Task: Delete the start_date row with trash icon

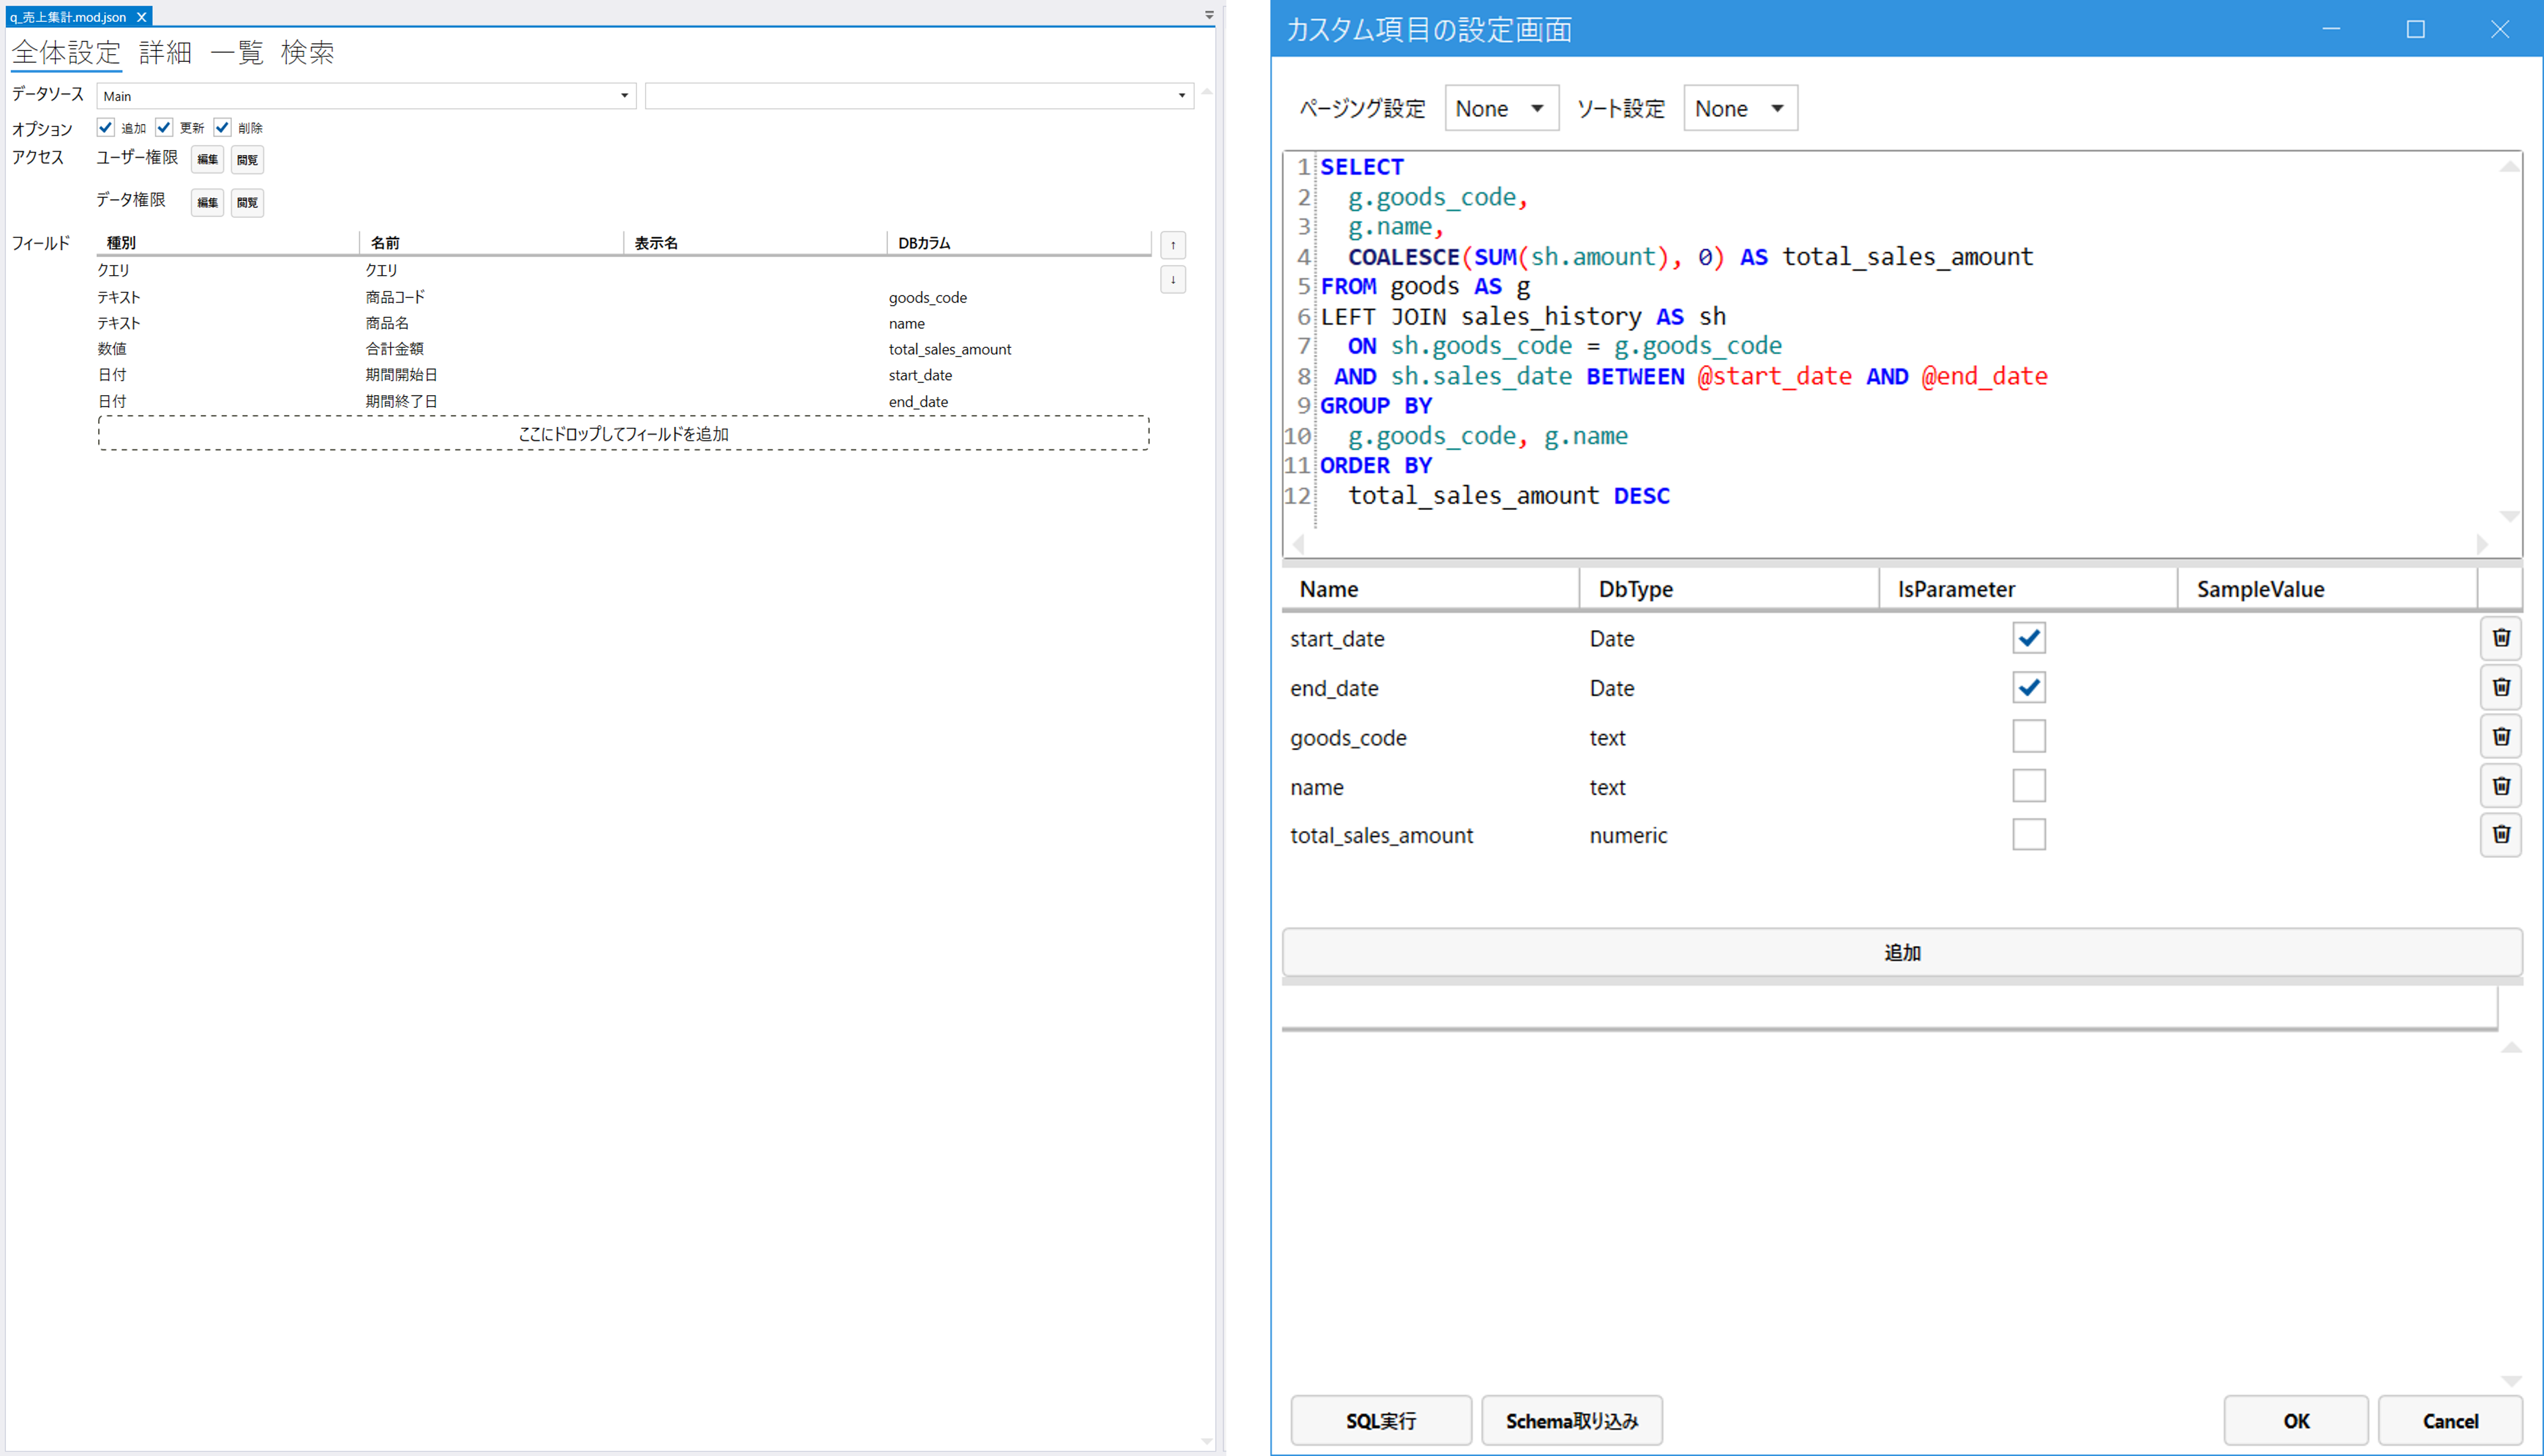Action: click(2500, 638)
